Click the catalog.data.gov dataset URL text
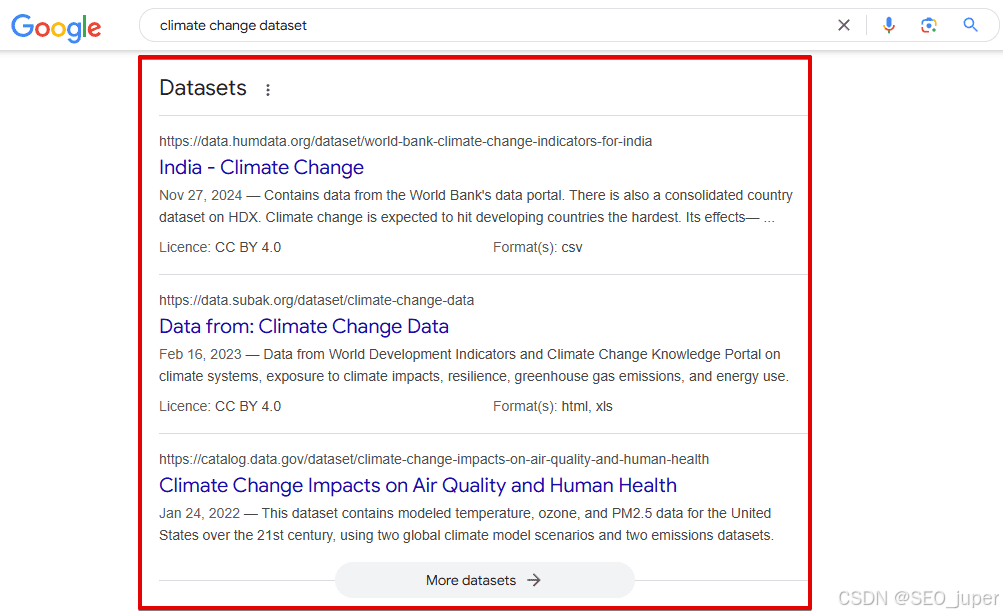Viewport: 1003px width, 616px height. point(434,459)
